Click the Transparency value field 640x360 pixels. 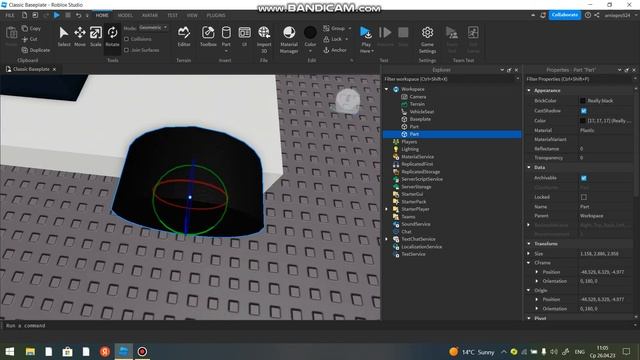606,158
